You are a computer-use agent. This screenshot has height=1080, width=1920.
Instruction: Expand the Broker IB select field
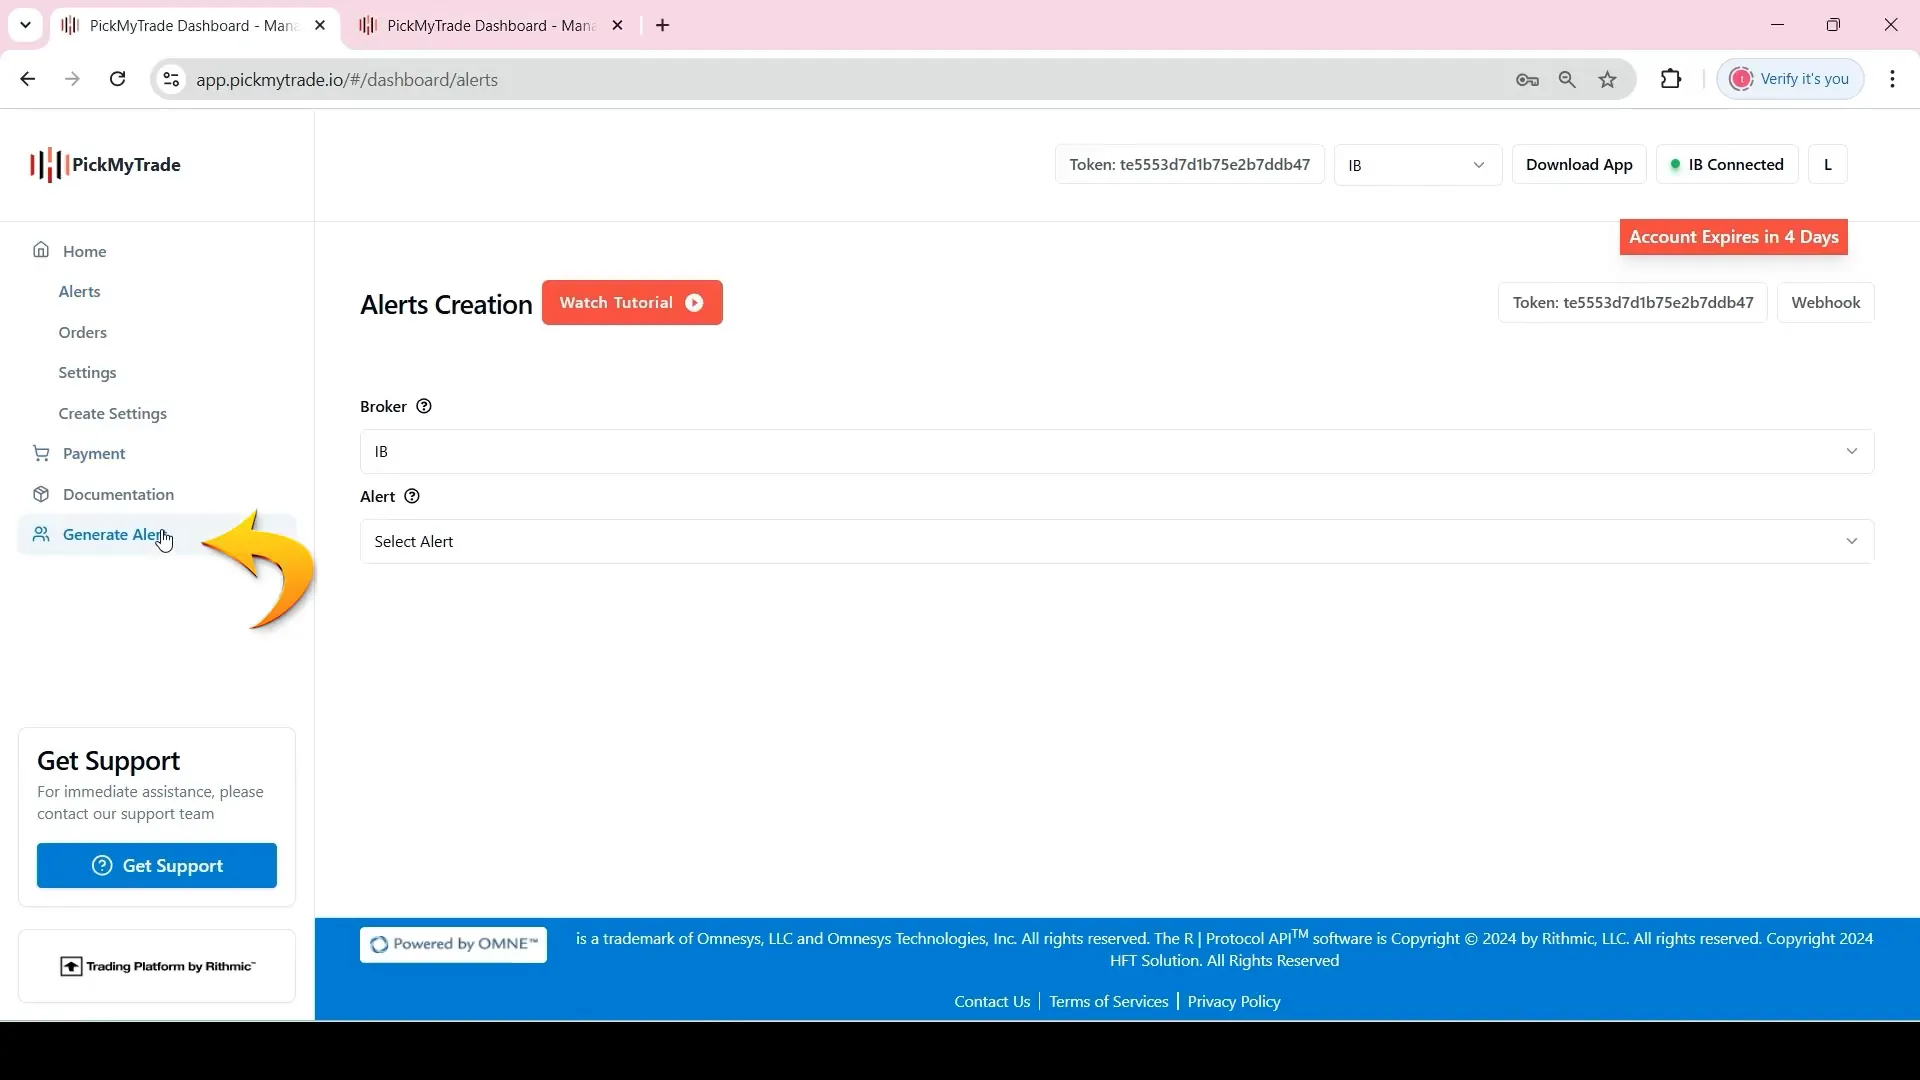tap(1117, 452)
